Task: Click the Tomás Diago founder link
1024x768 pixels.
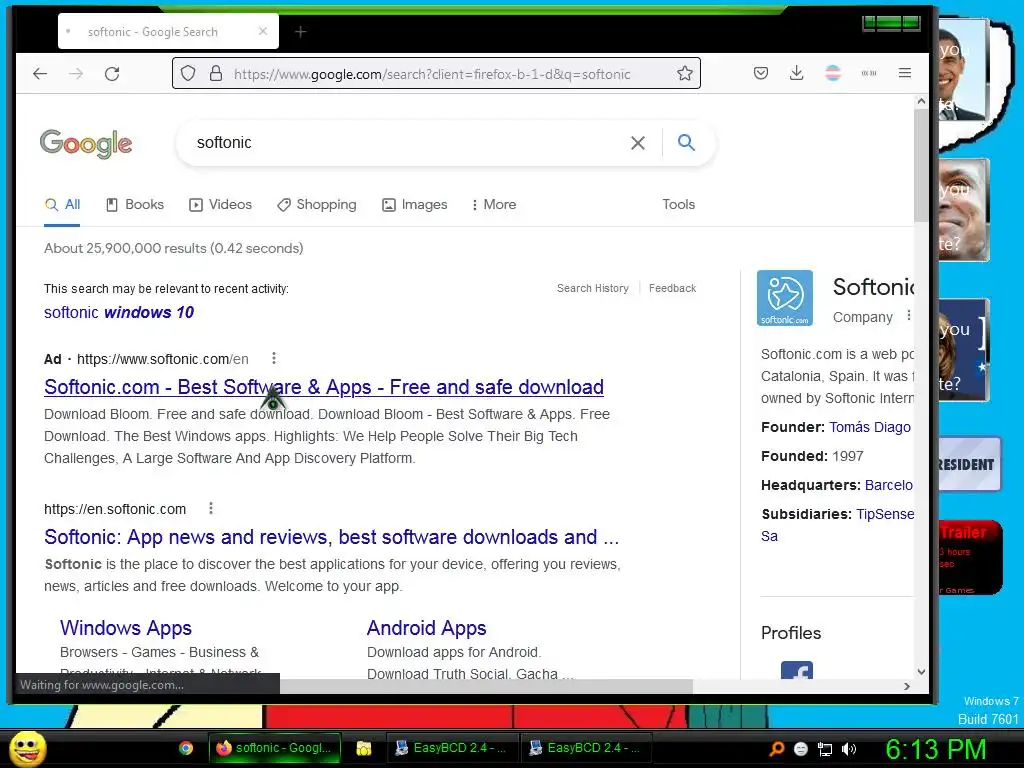Action: 870,427
